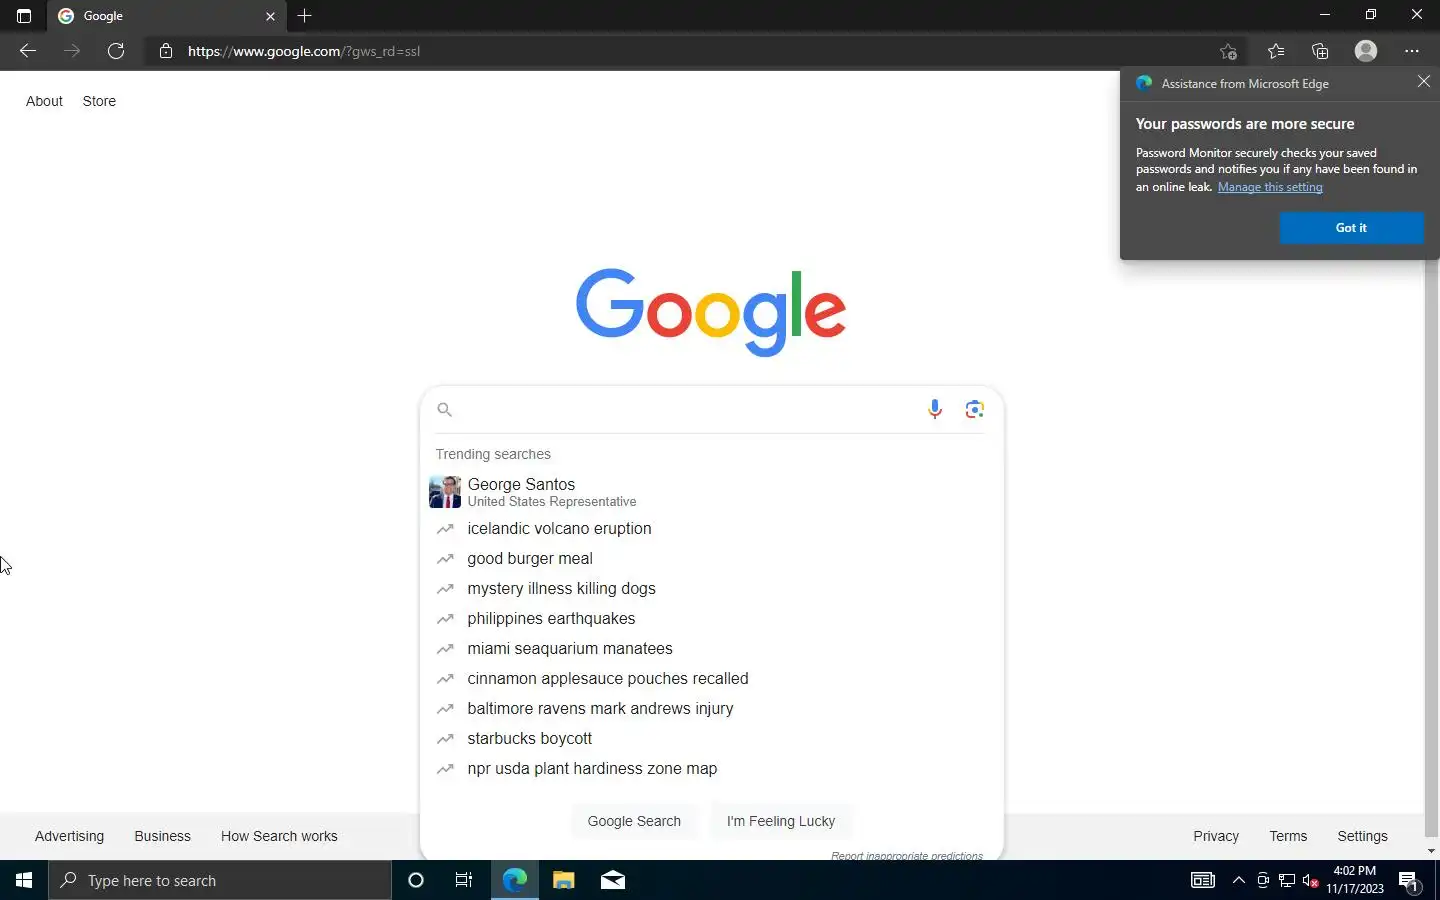Open News and interests taskbar icon
Image resolution: width=1440 pixels, height=900 pixels.
(1203, 880)
